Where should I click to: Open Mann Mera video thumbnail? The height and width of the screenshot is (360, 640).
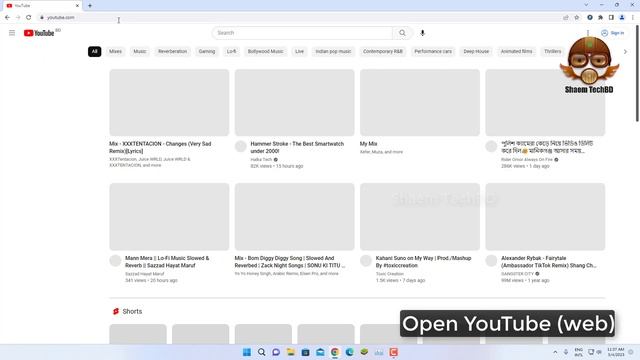(169, 217)
